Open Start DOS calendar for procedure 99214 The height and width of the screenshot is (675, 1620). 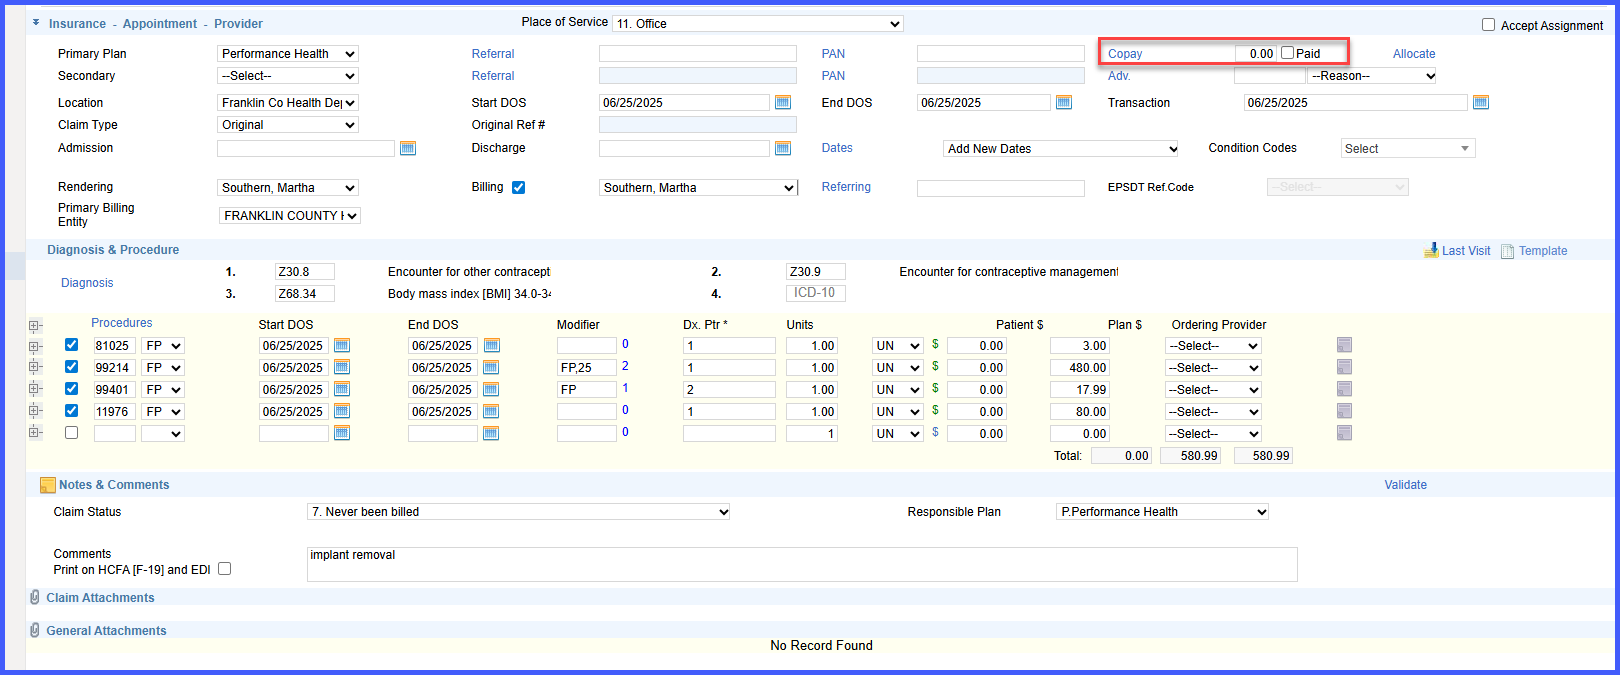pos(342,367)
